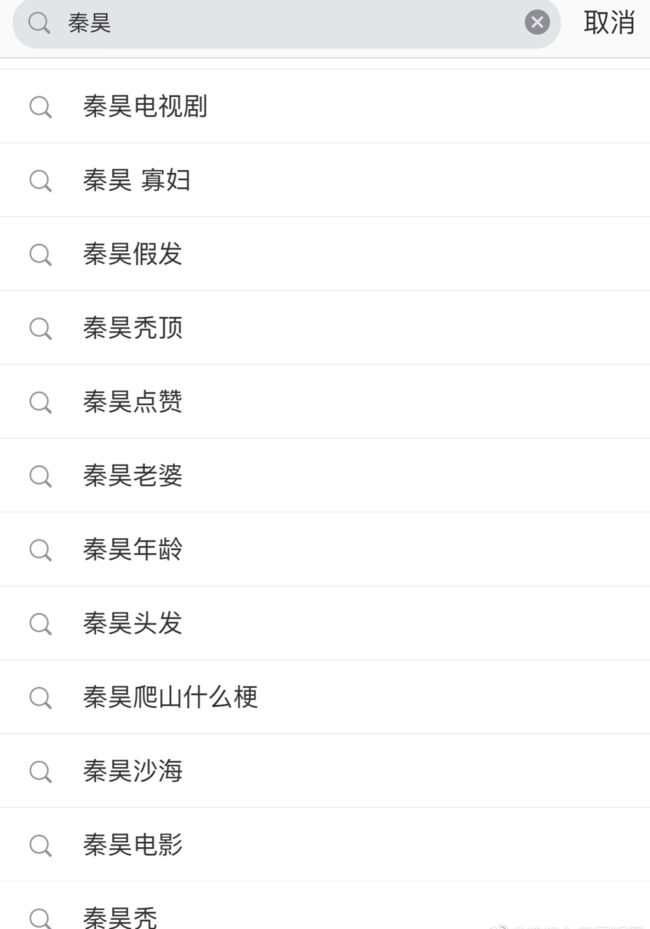The image size is (650, 929).
Task: Tap the search icon next to 秦昊电视剧
Action: tap(40, 107)
